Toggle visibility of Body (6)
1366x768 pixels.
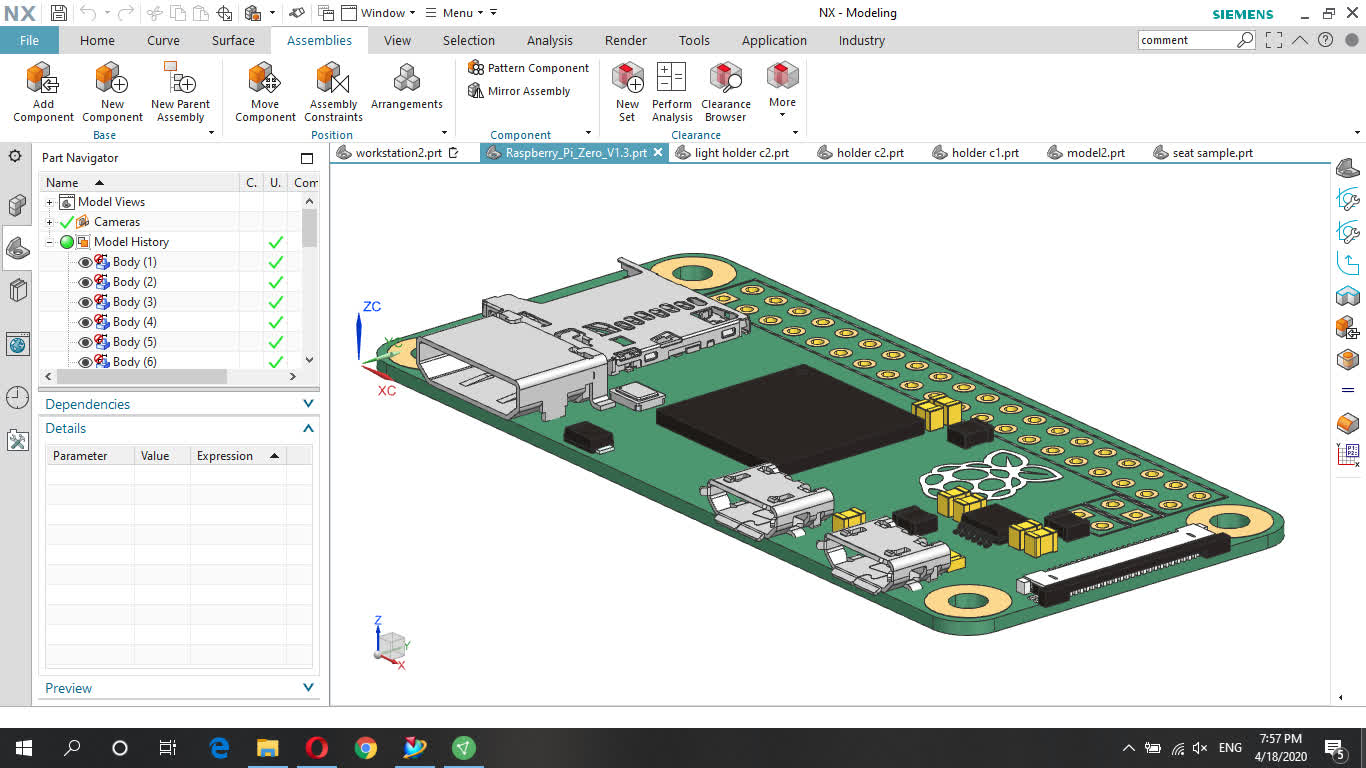(x=84, y=362)
